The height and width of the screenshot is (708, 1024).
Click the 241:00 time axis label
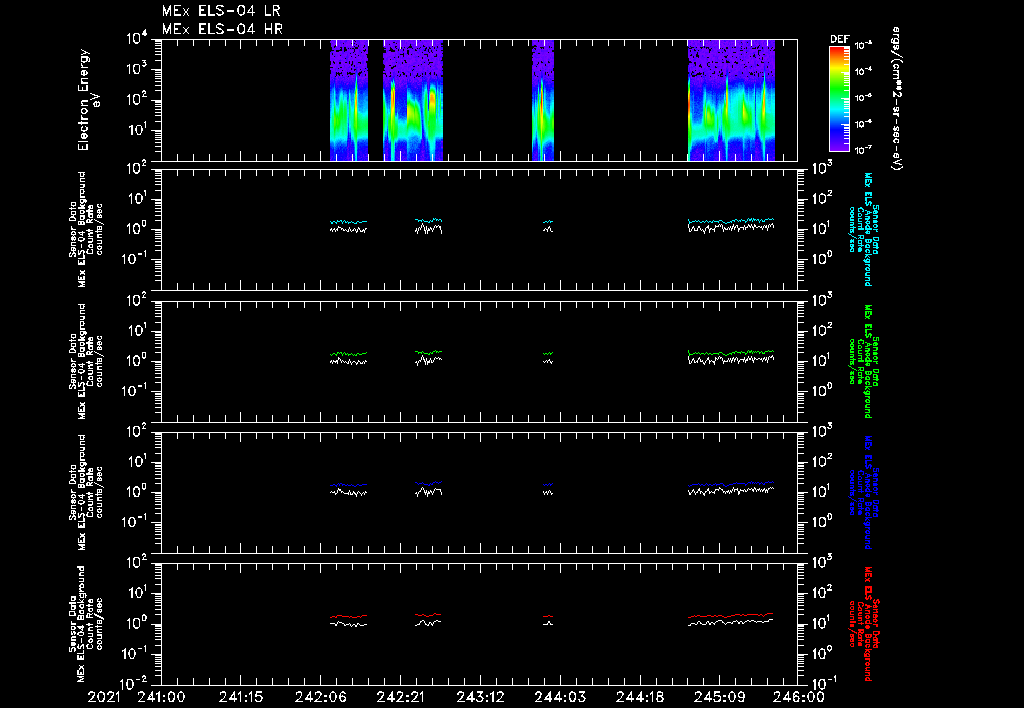pyautogui.click(x=161, y=698)
